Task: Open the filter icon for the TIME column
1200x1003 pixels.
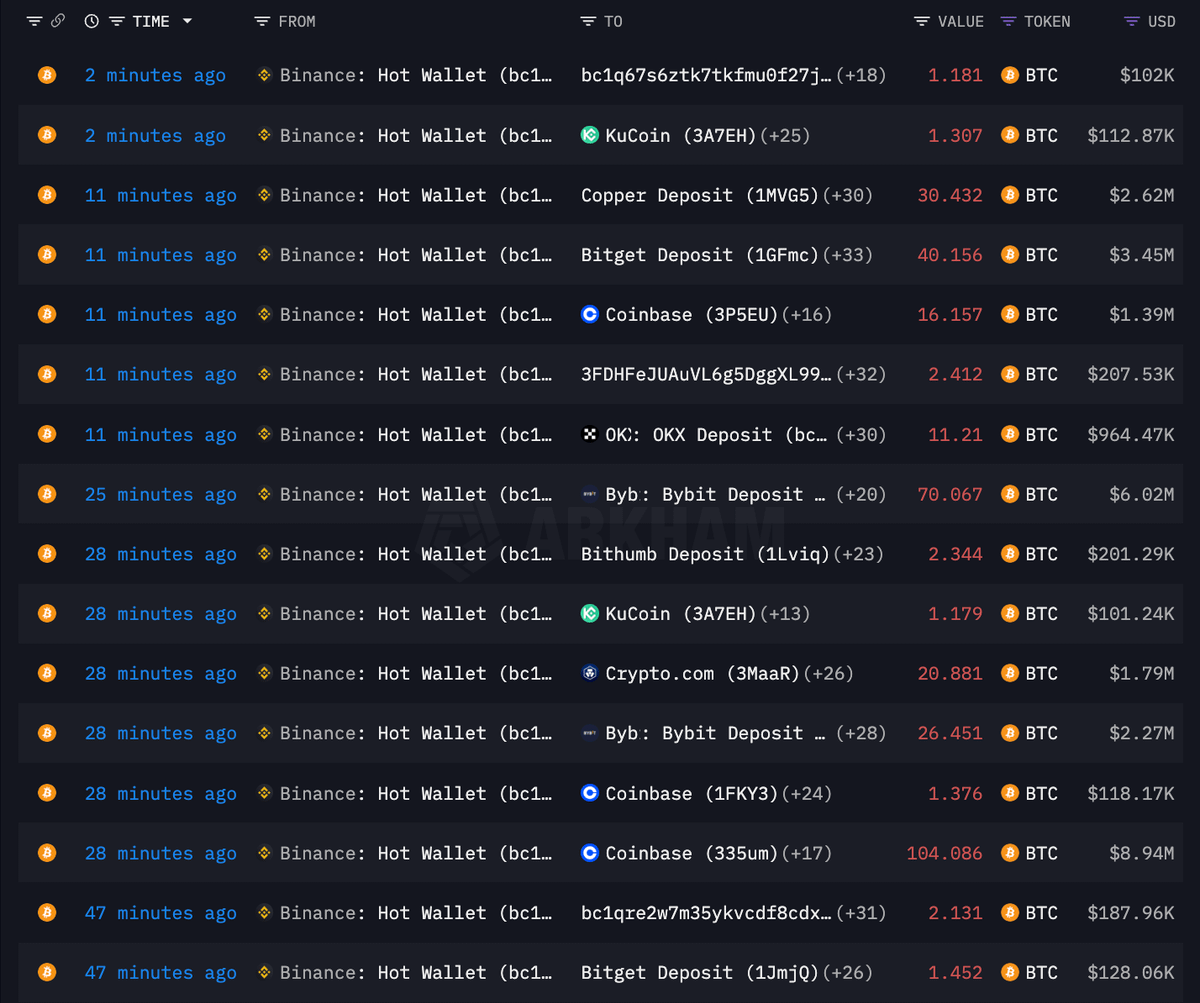Action: pos(117,21)
